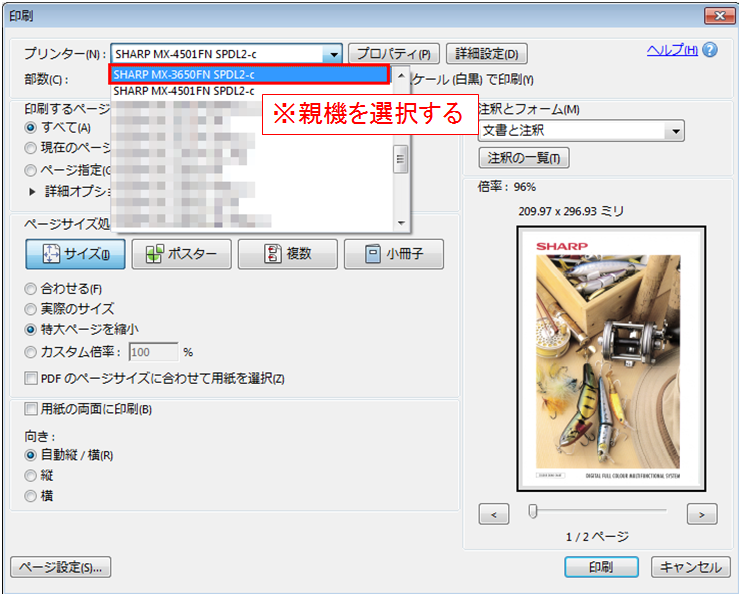Choose the ページ指定 radio option
Screen dimensions: 743x600
30,170
